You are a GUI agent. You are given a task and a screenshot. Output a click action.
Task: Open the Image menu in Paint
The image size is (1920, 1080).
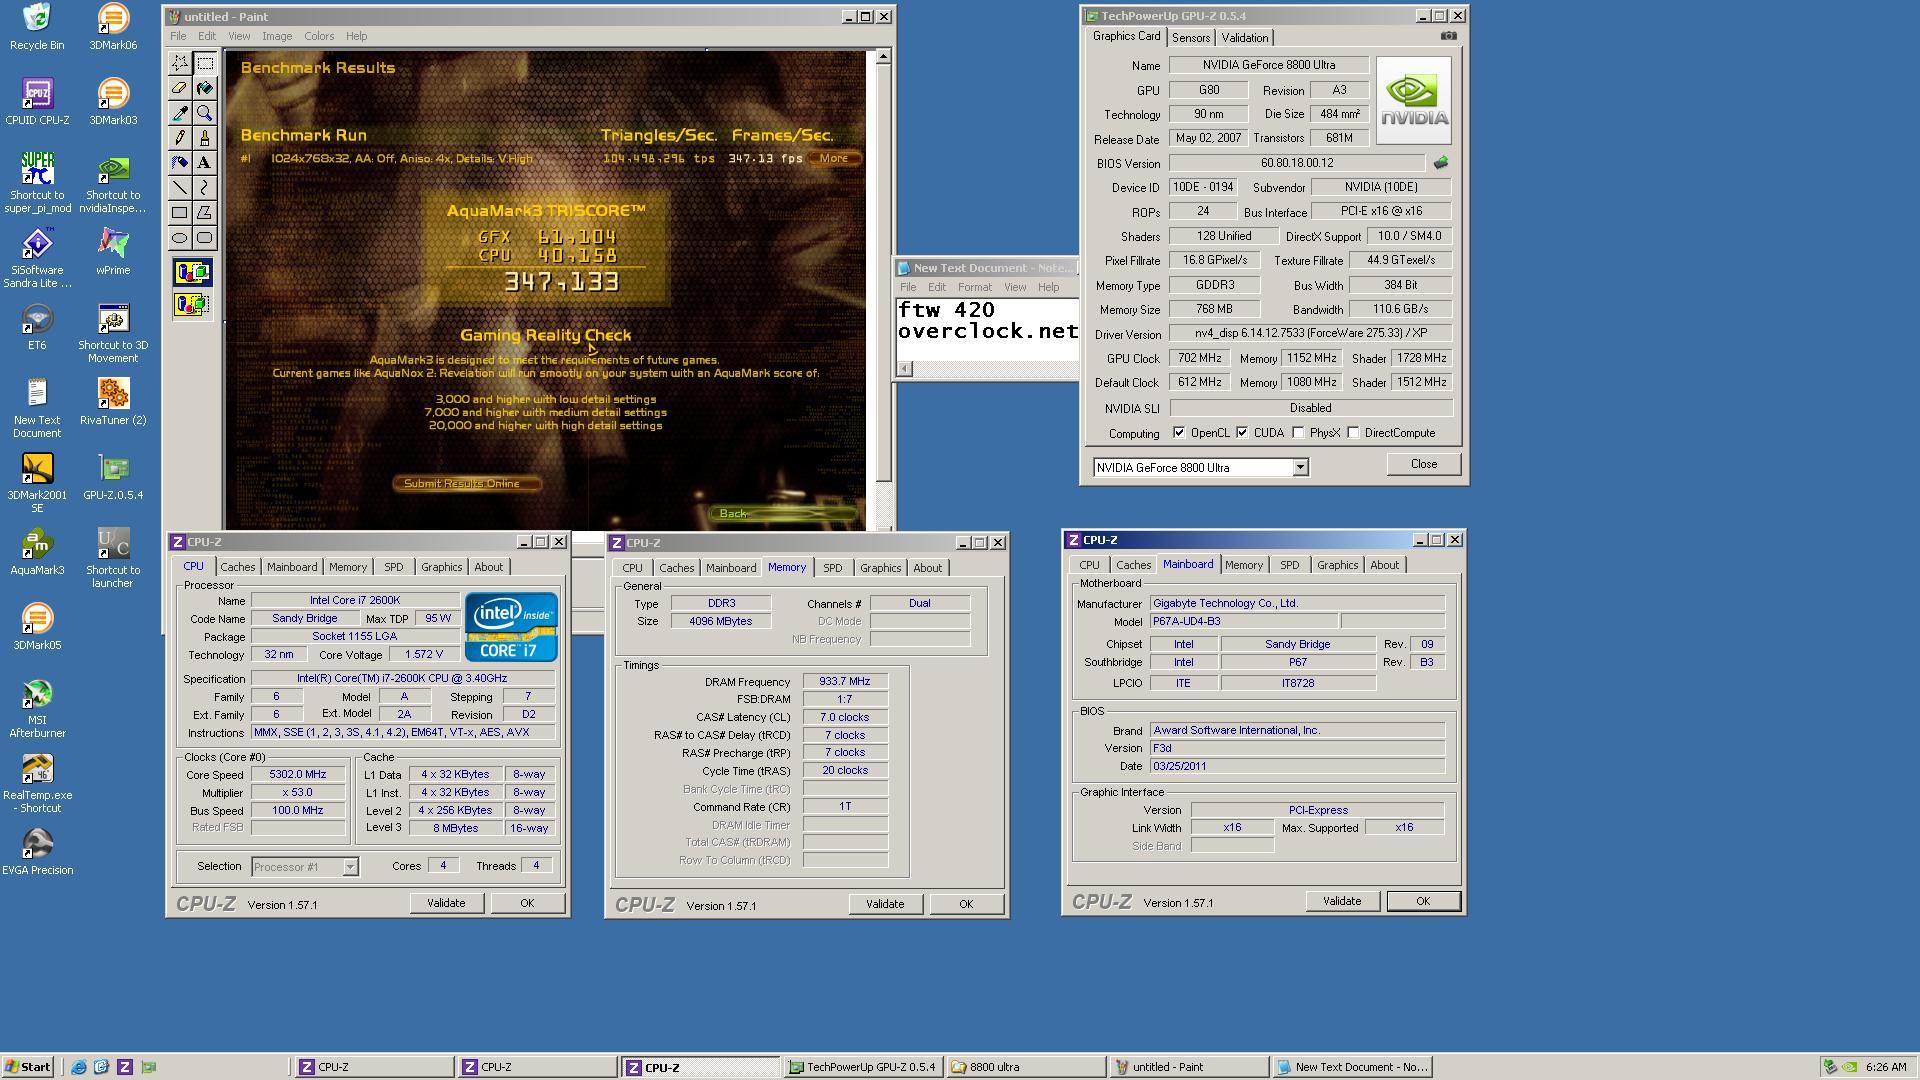277,36
